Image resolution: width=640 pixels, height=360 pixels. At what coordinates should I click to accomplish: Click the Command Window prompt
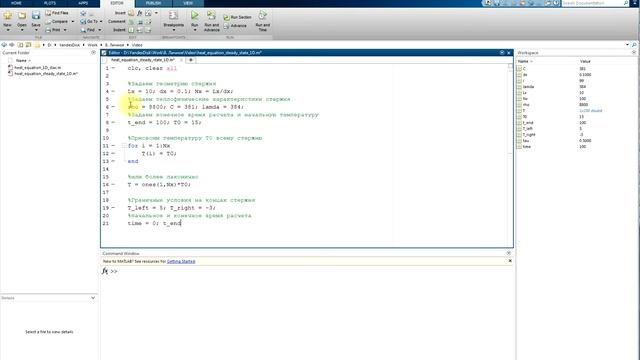[113, 271]
